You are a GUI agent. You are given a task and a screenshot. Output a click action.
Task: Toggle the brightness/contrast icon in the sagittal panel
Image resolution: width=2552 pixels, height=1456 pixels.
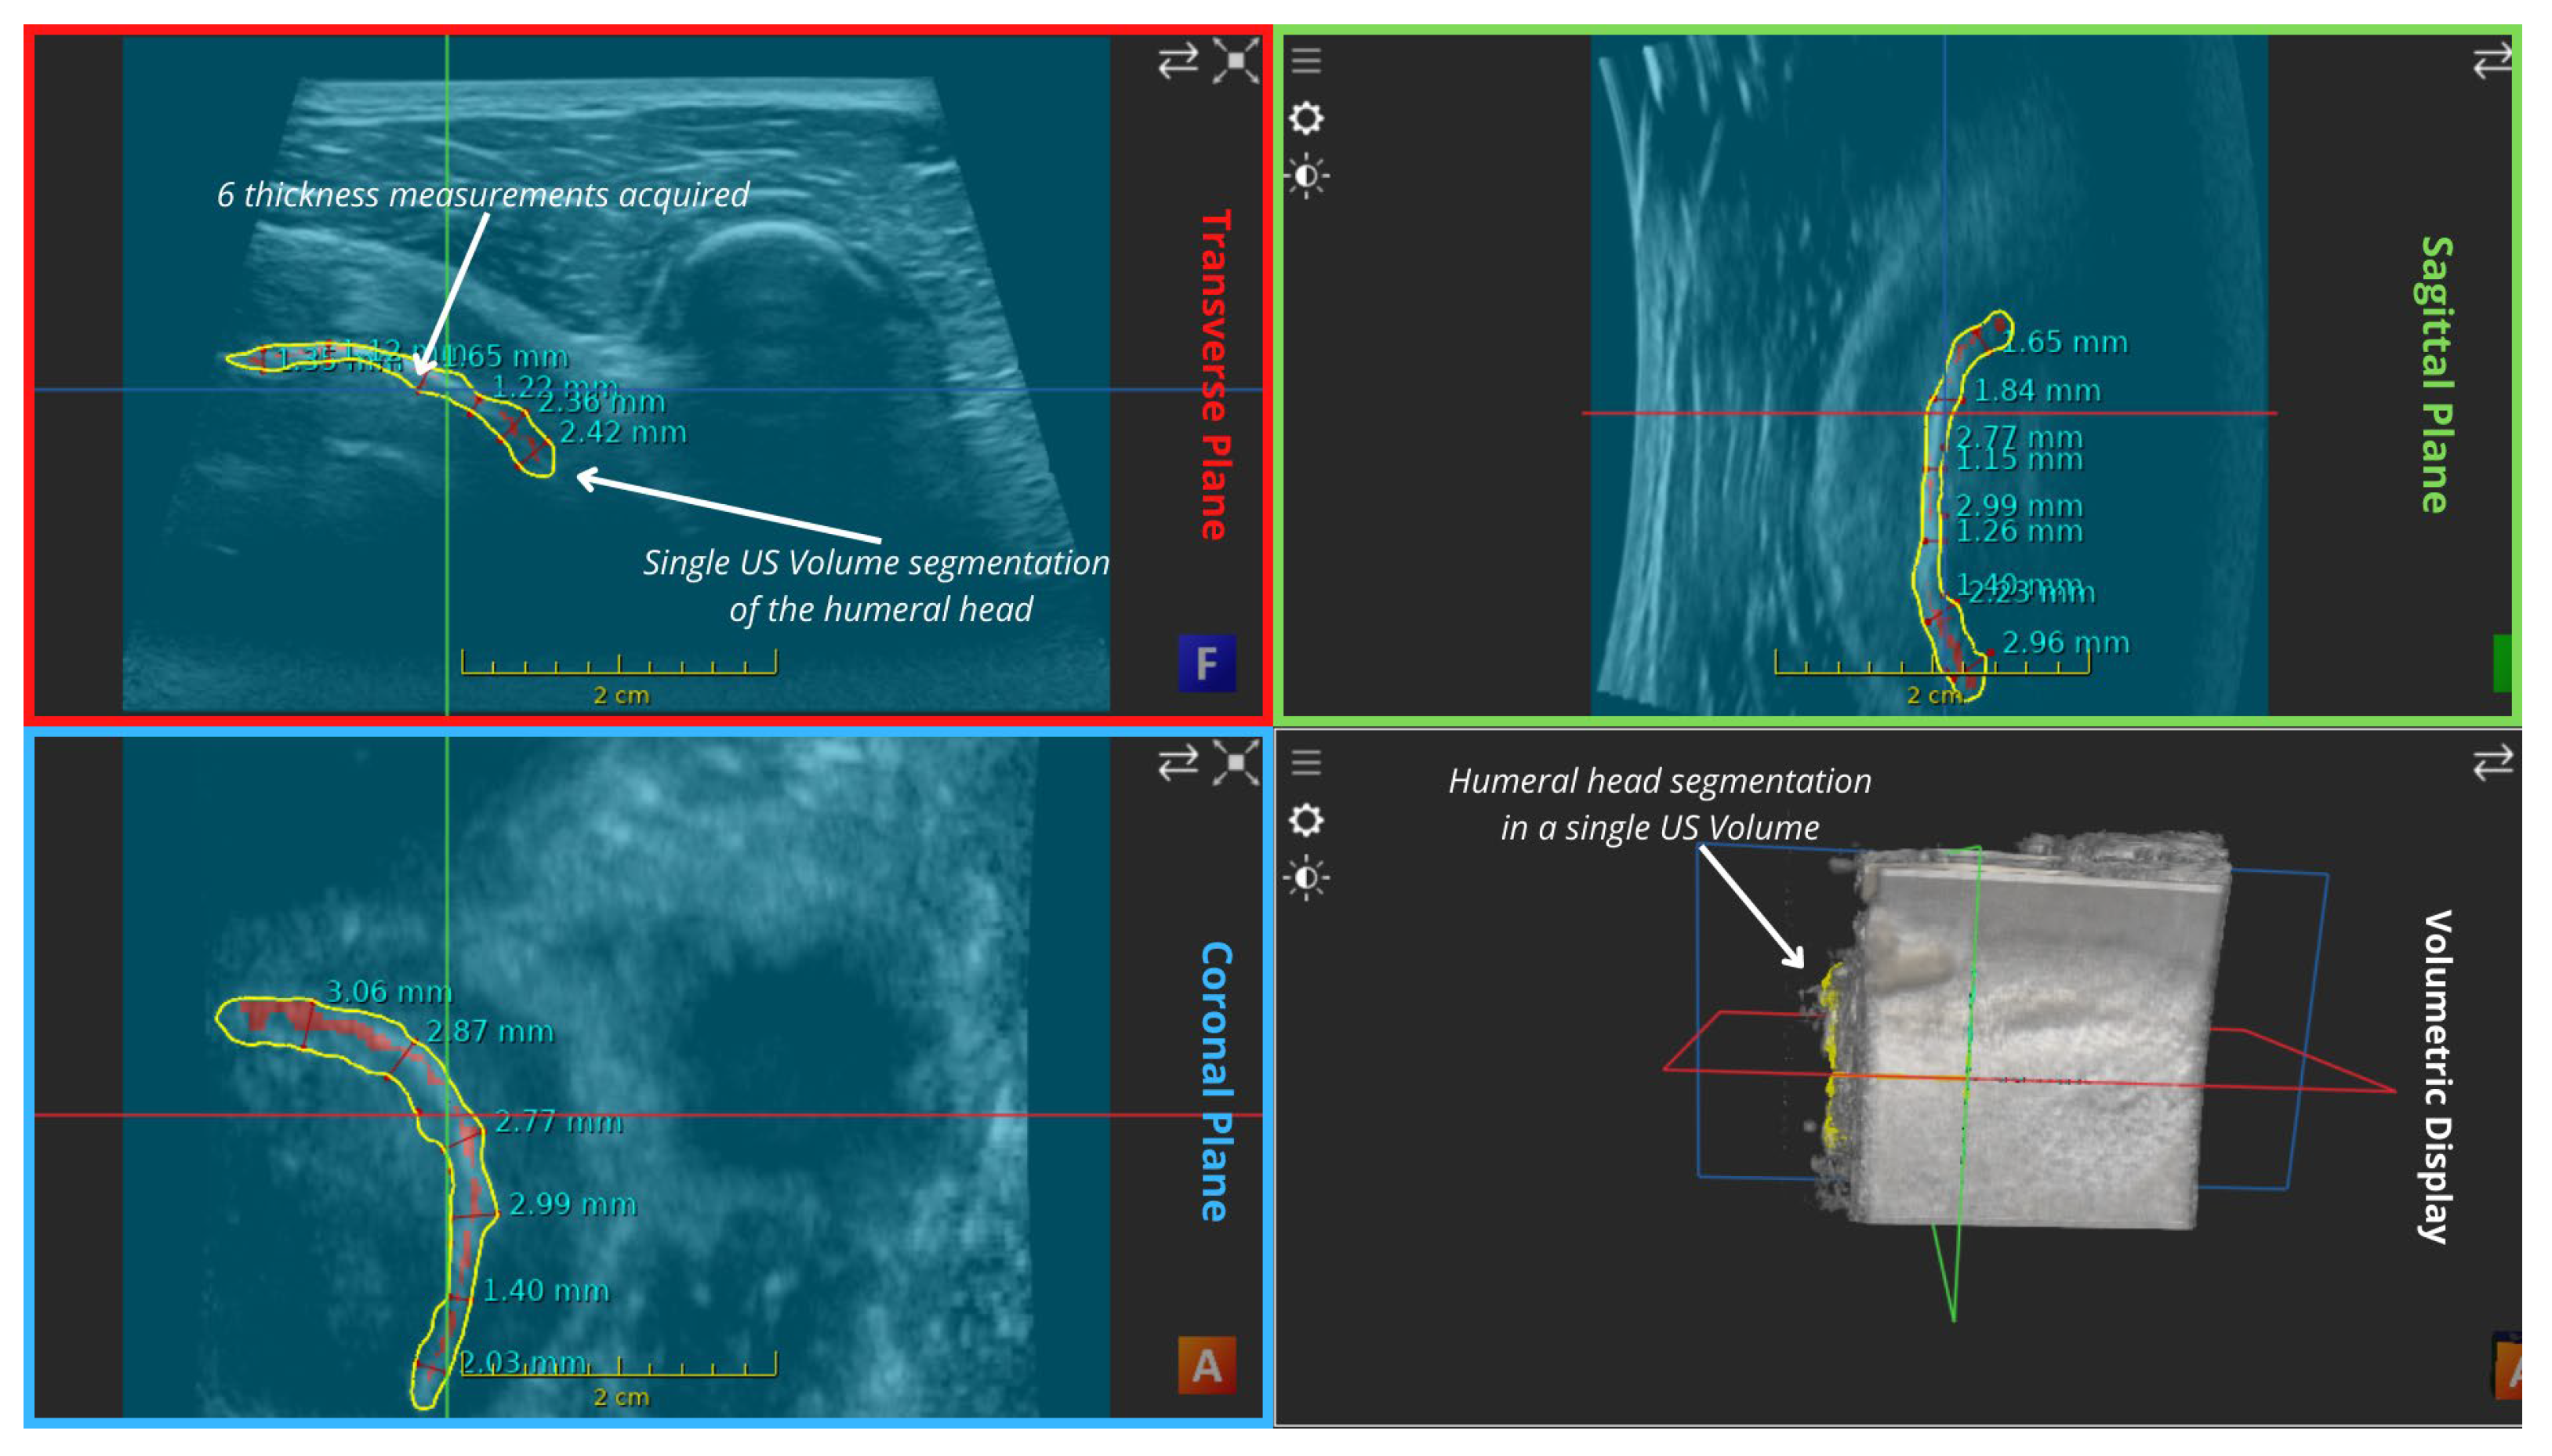(1306, 177)
